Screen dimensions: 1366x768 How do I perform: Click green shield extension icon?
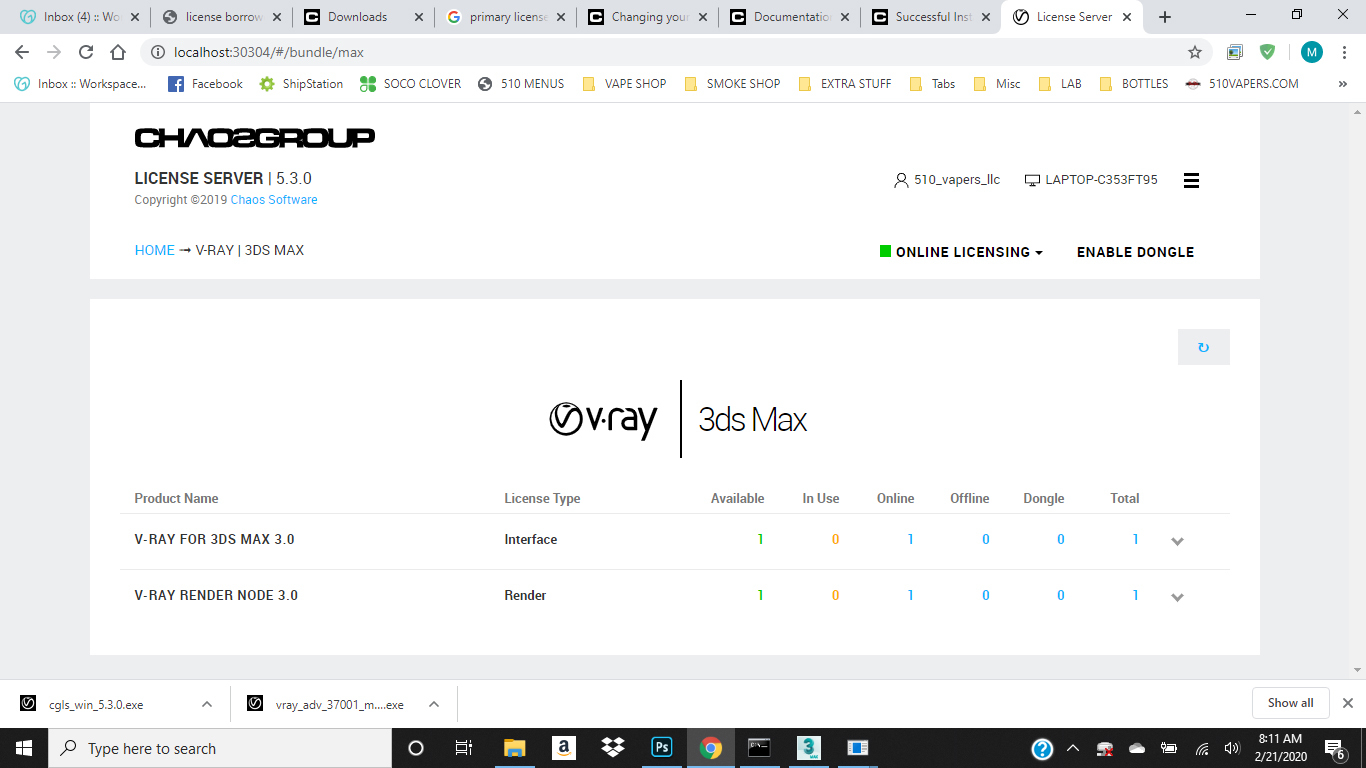click(x=1268, y=52)
